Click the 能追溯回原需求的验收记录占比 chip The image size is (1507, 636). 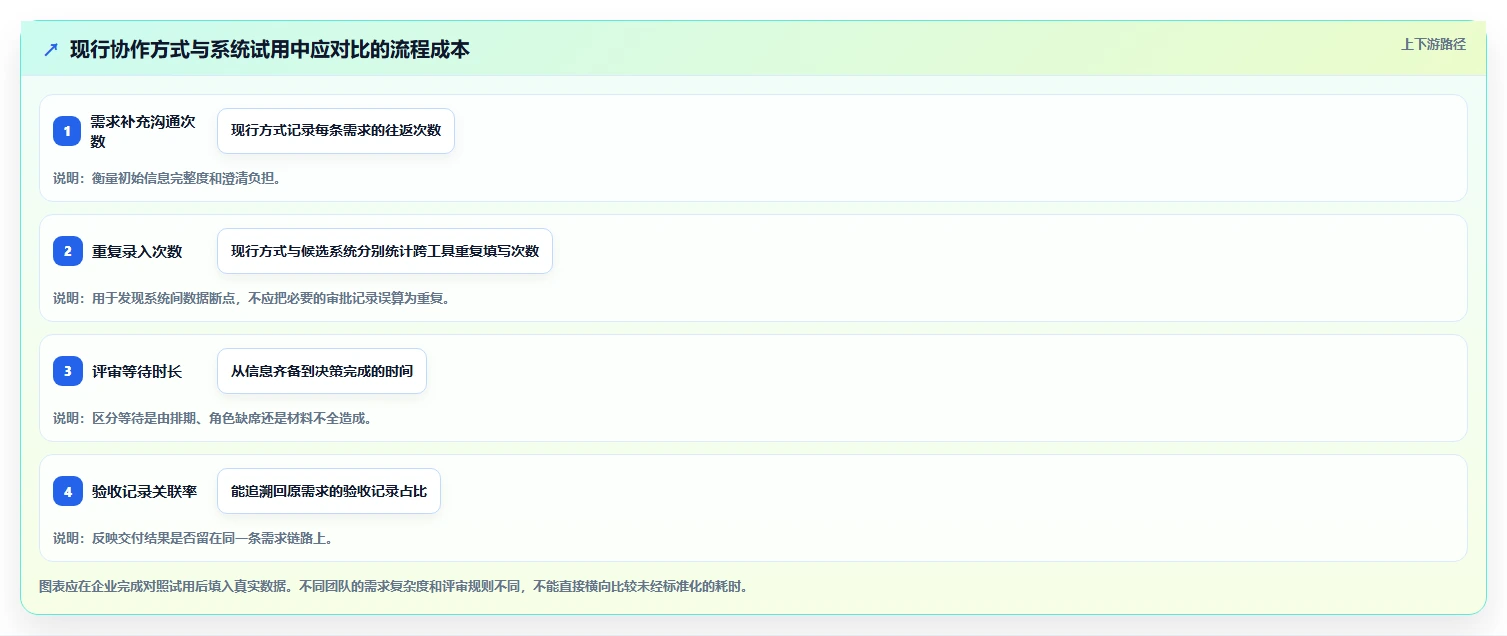tap(329, 491)
